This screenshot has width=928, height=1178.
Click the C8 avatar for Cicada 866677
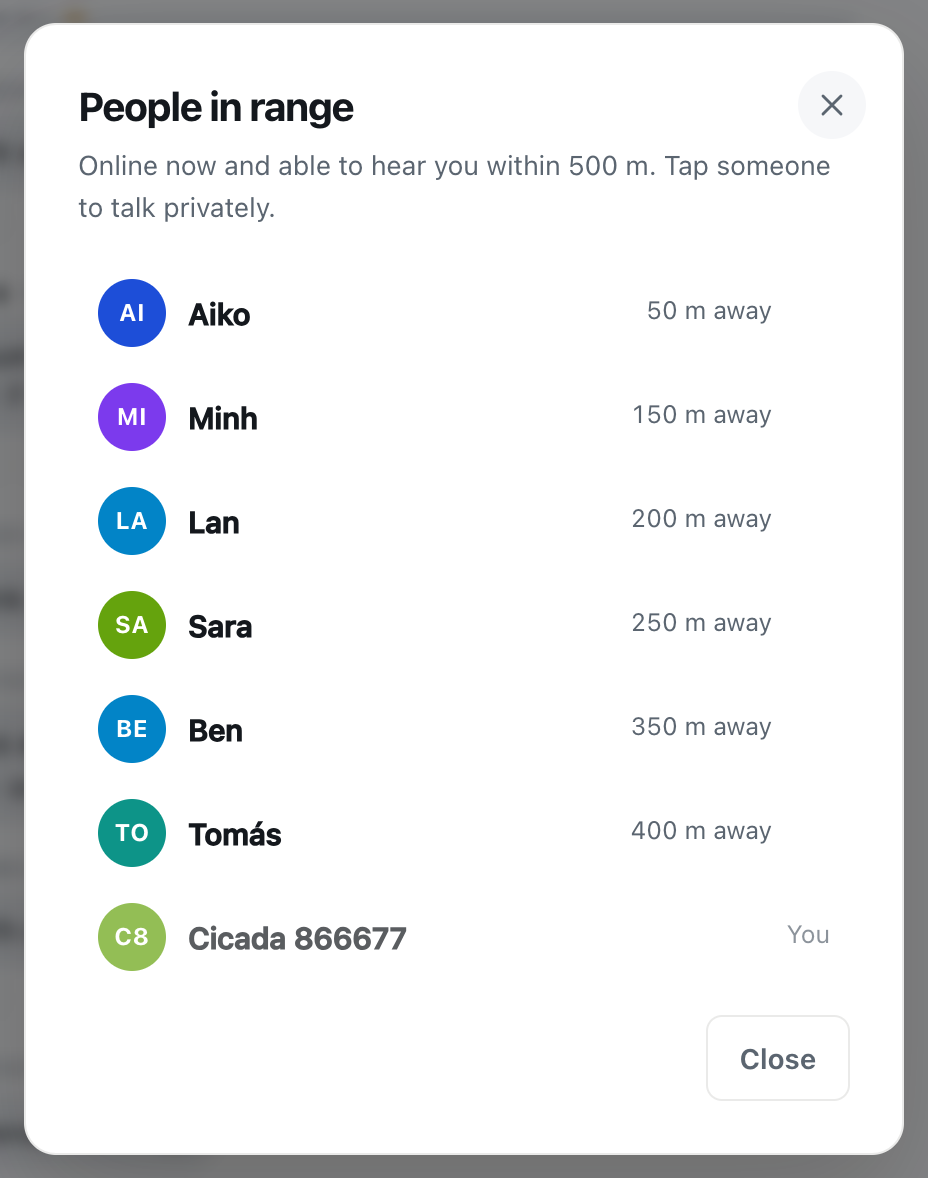click(131, 937)
